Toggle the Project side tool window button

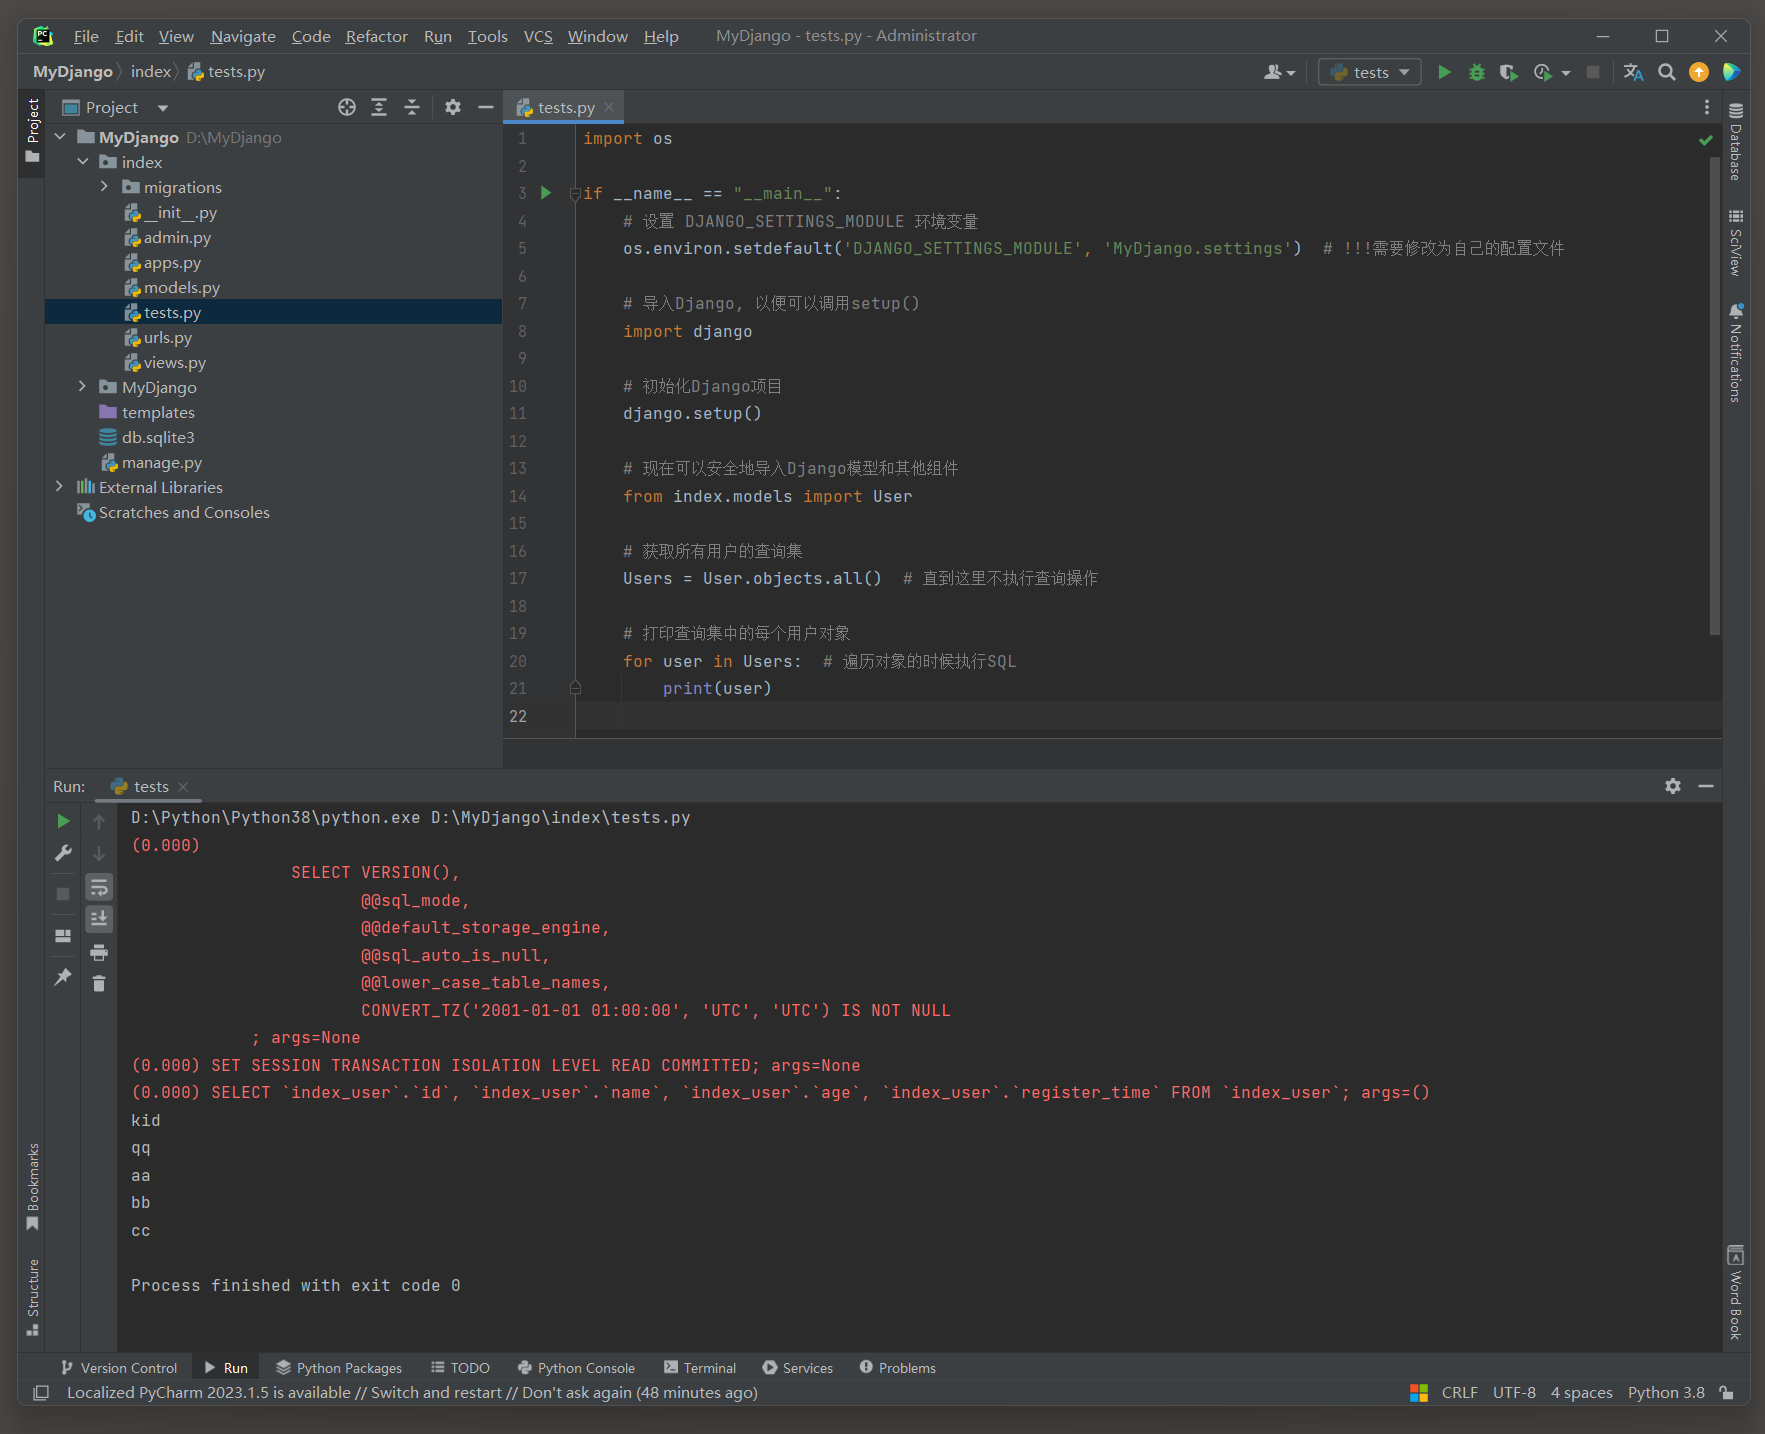tap(32, 131)
